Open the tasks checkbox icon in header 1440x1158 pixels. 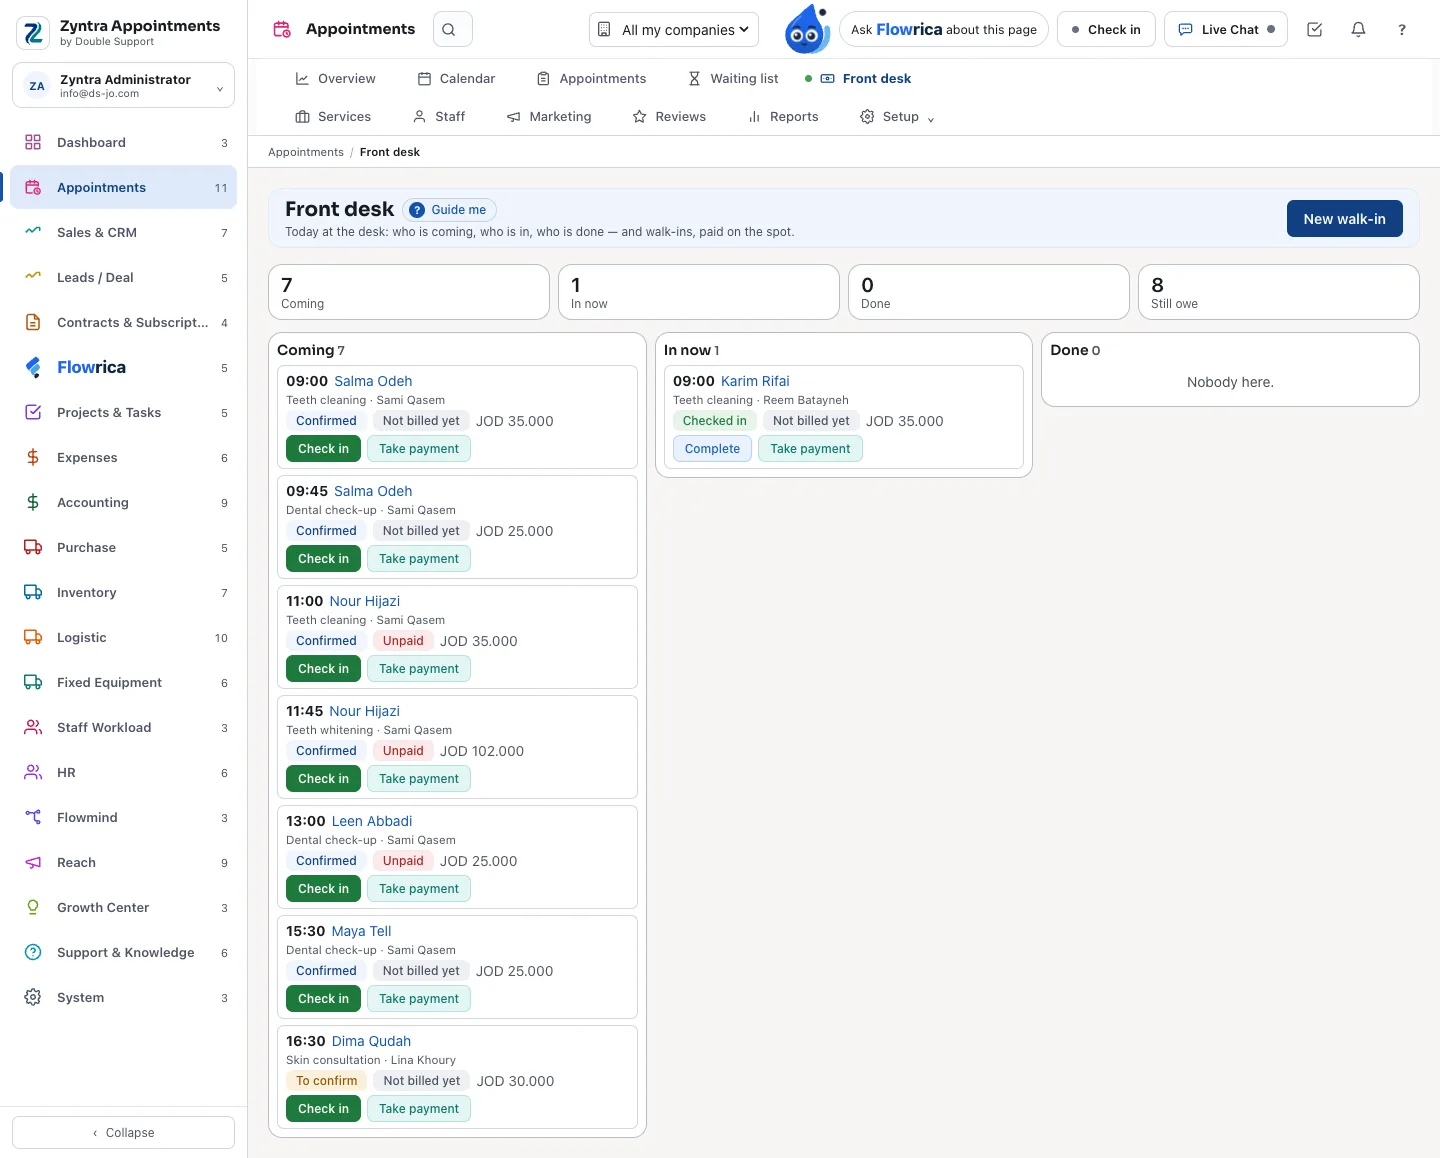pyautogui.click(x=1315, y=30)
